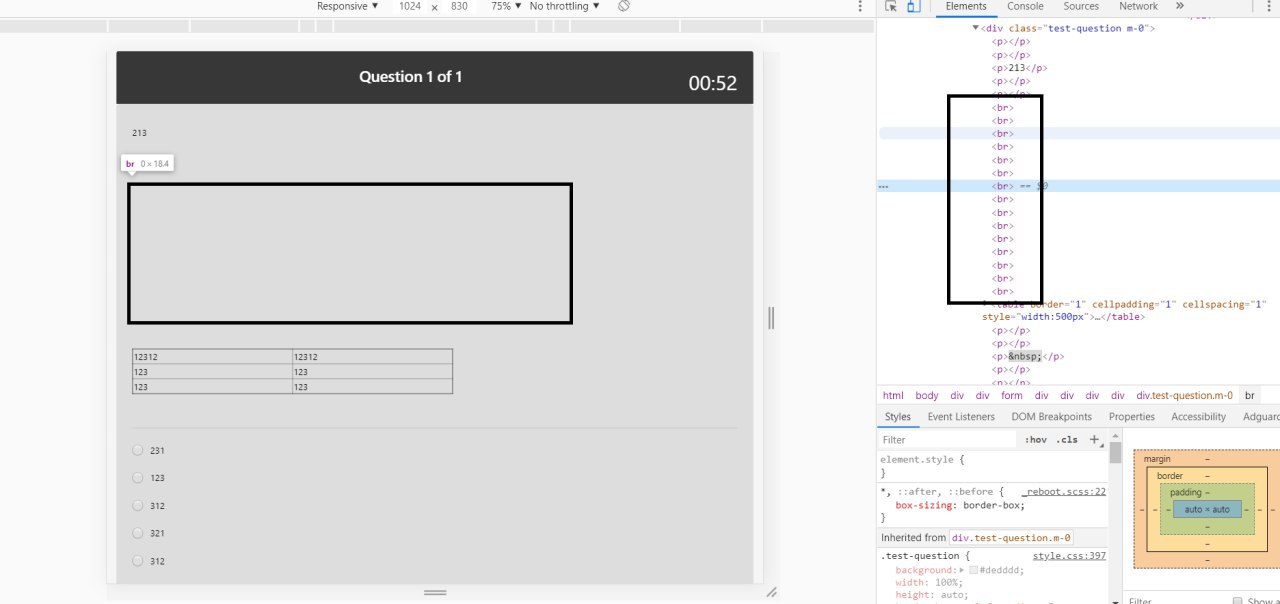This screenshot has width=1280, height=604.
Task: Click the viewport height field showing 830
Action: coord(459,6)
